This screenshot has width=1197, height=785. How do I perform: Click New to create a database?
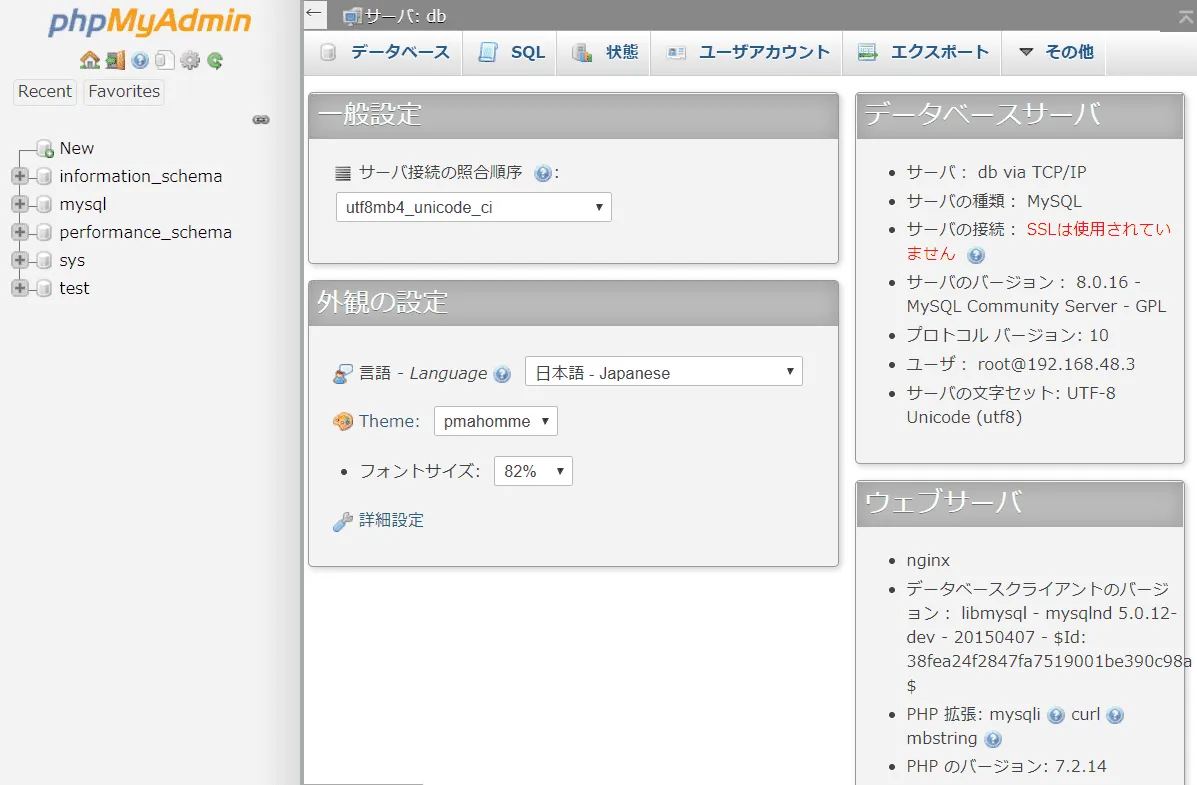pyautogui.click(x=76, y=147)
